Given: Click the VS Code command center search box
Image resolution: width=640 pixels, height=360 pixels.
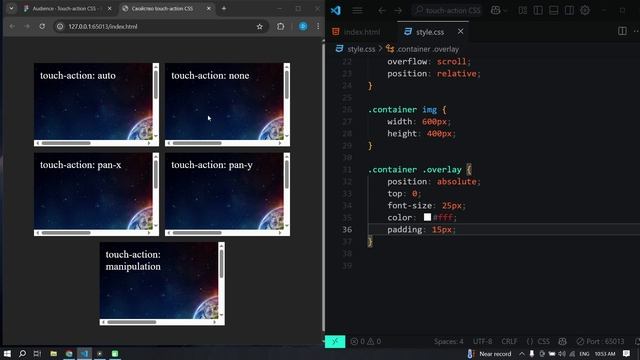Looking at the screenshot, I should coord(446,11).
